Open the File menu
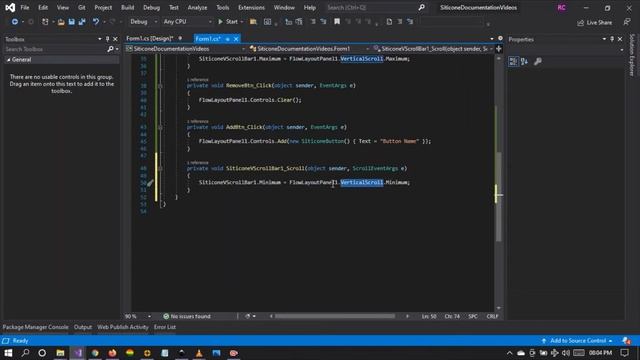Image resolution: width=640 pixels, height=360 pixels. point(24,7)
